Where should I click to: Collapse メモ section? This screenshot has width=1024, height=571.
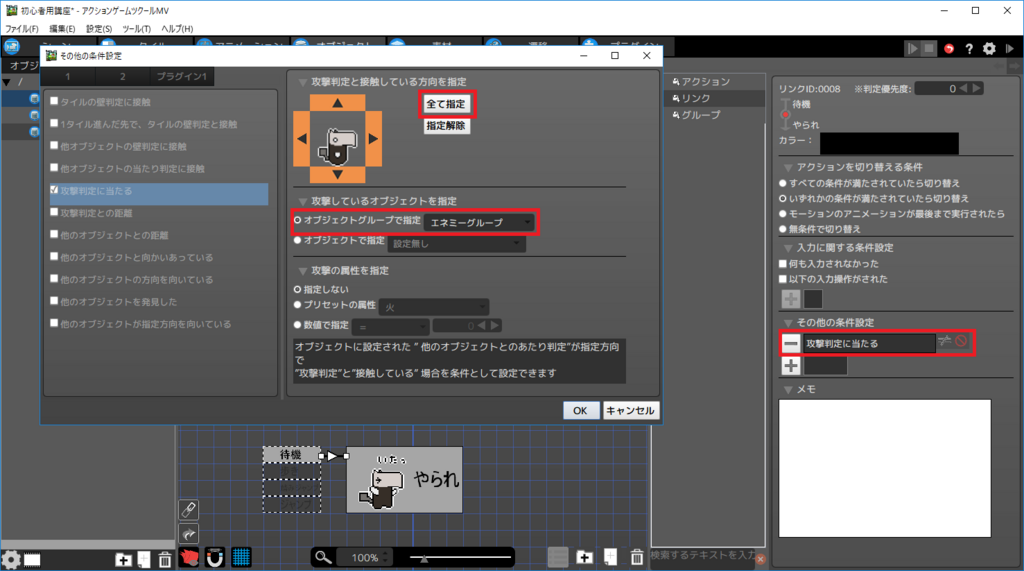[x=788, y=389]
